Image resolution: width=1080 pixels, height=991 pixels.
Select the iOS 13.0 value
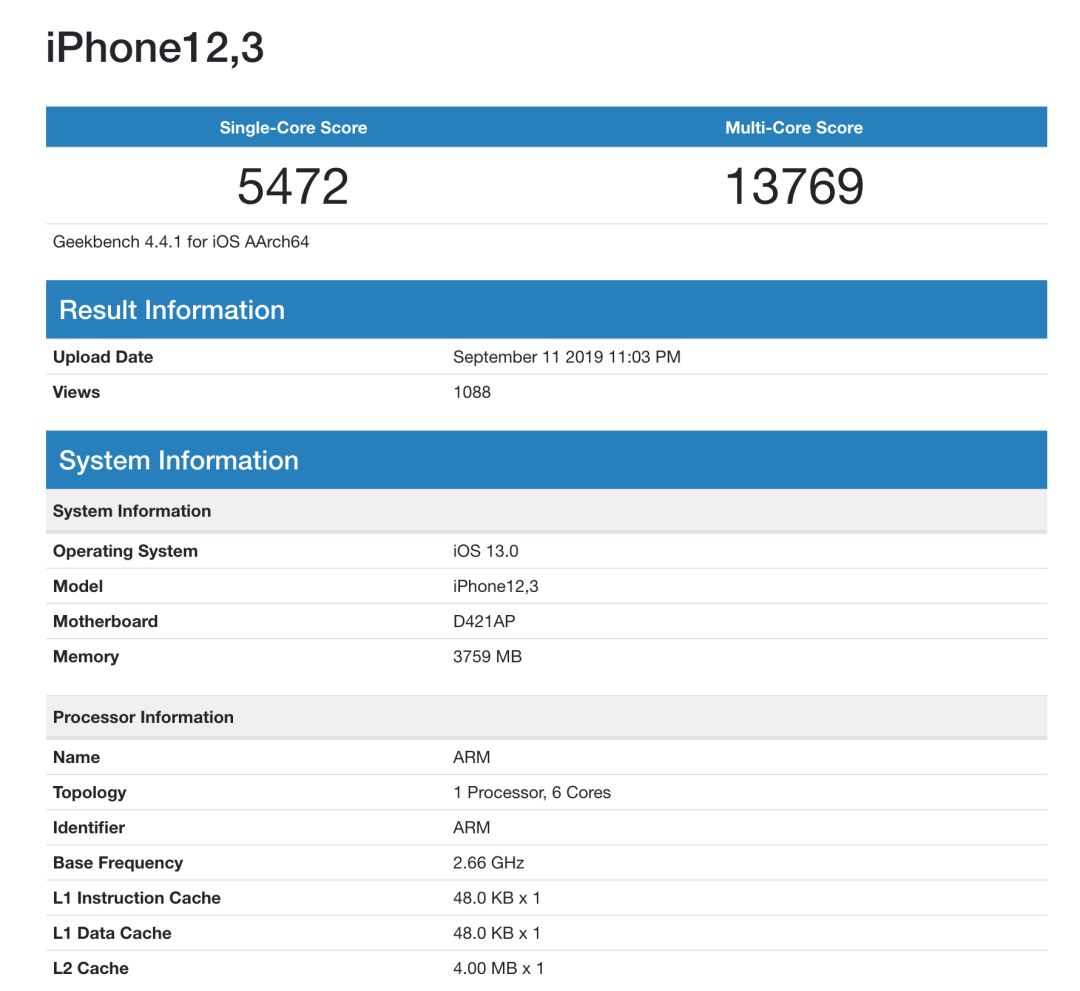pyautogui.click(x=486, y=551)
